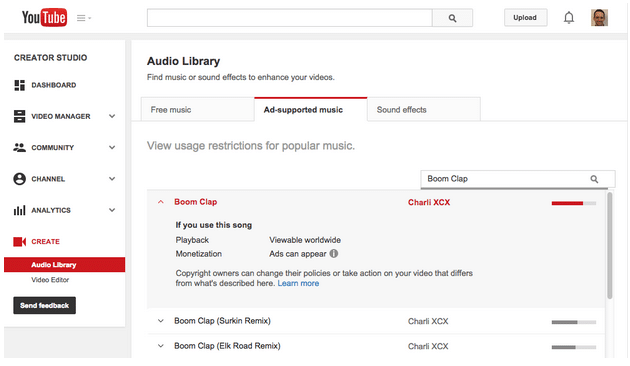
Task: Click the YouTube logo
Action: coord(44,18)
